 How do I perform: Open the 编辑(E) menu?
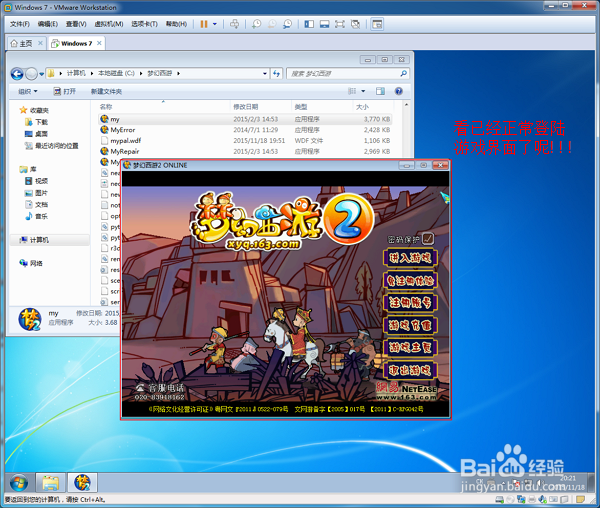click(47, 24)
